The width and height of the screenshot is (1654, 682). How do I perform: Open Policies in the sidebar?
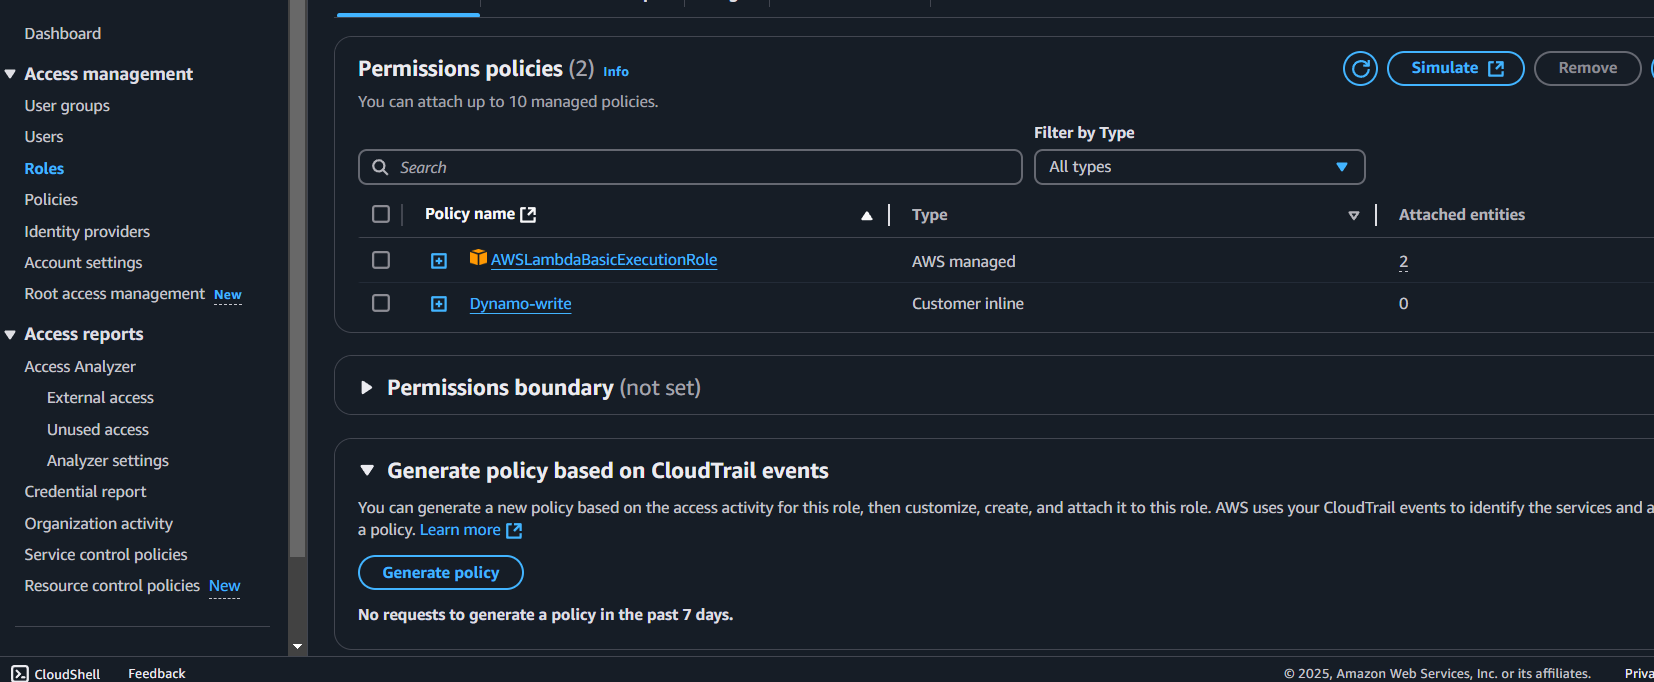tap(51, 199)
